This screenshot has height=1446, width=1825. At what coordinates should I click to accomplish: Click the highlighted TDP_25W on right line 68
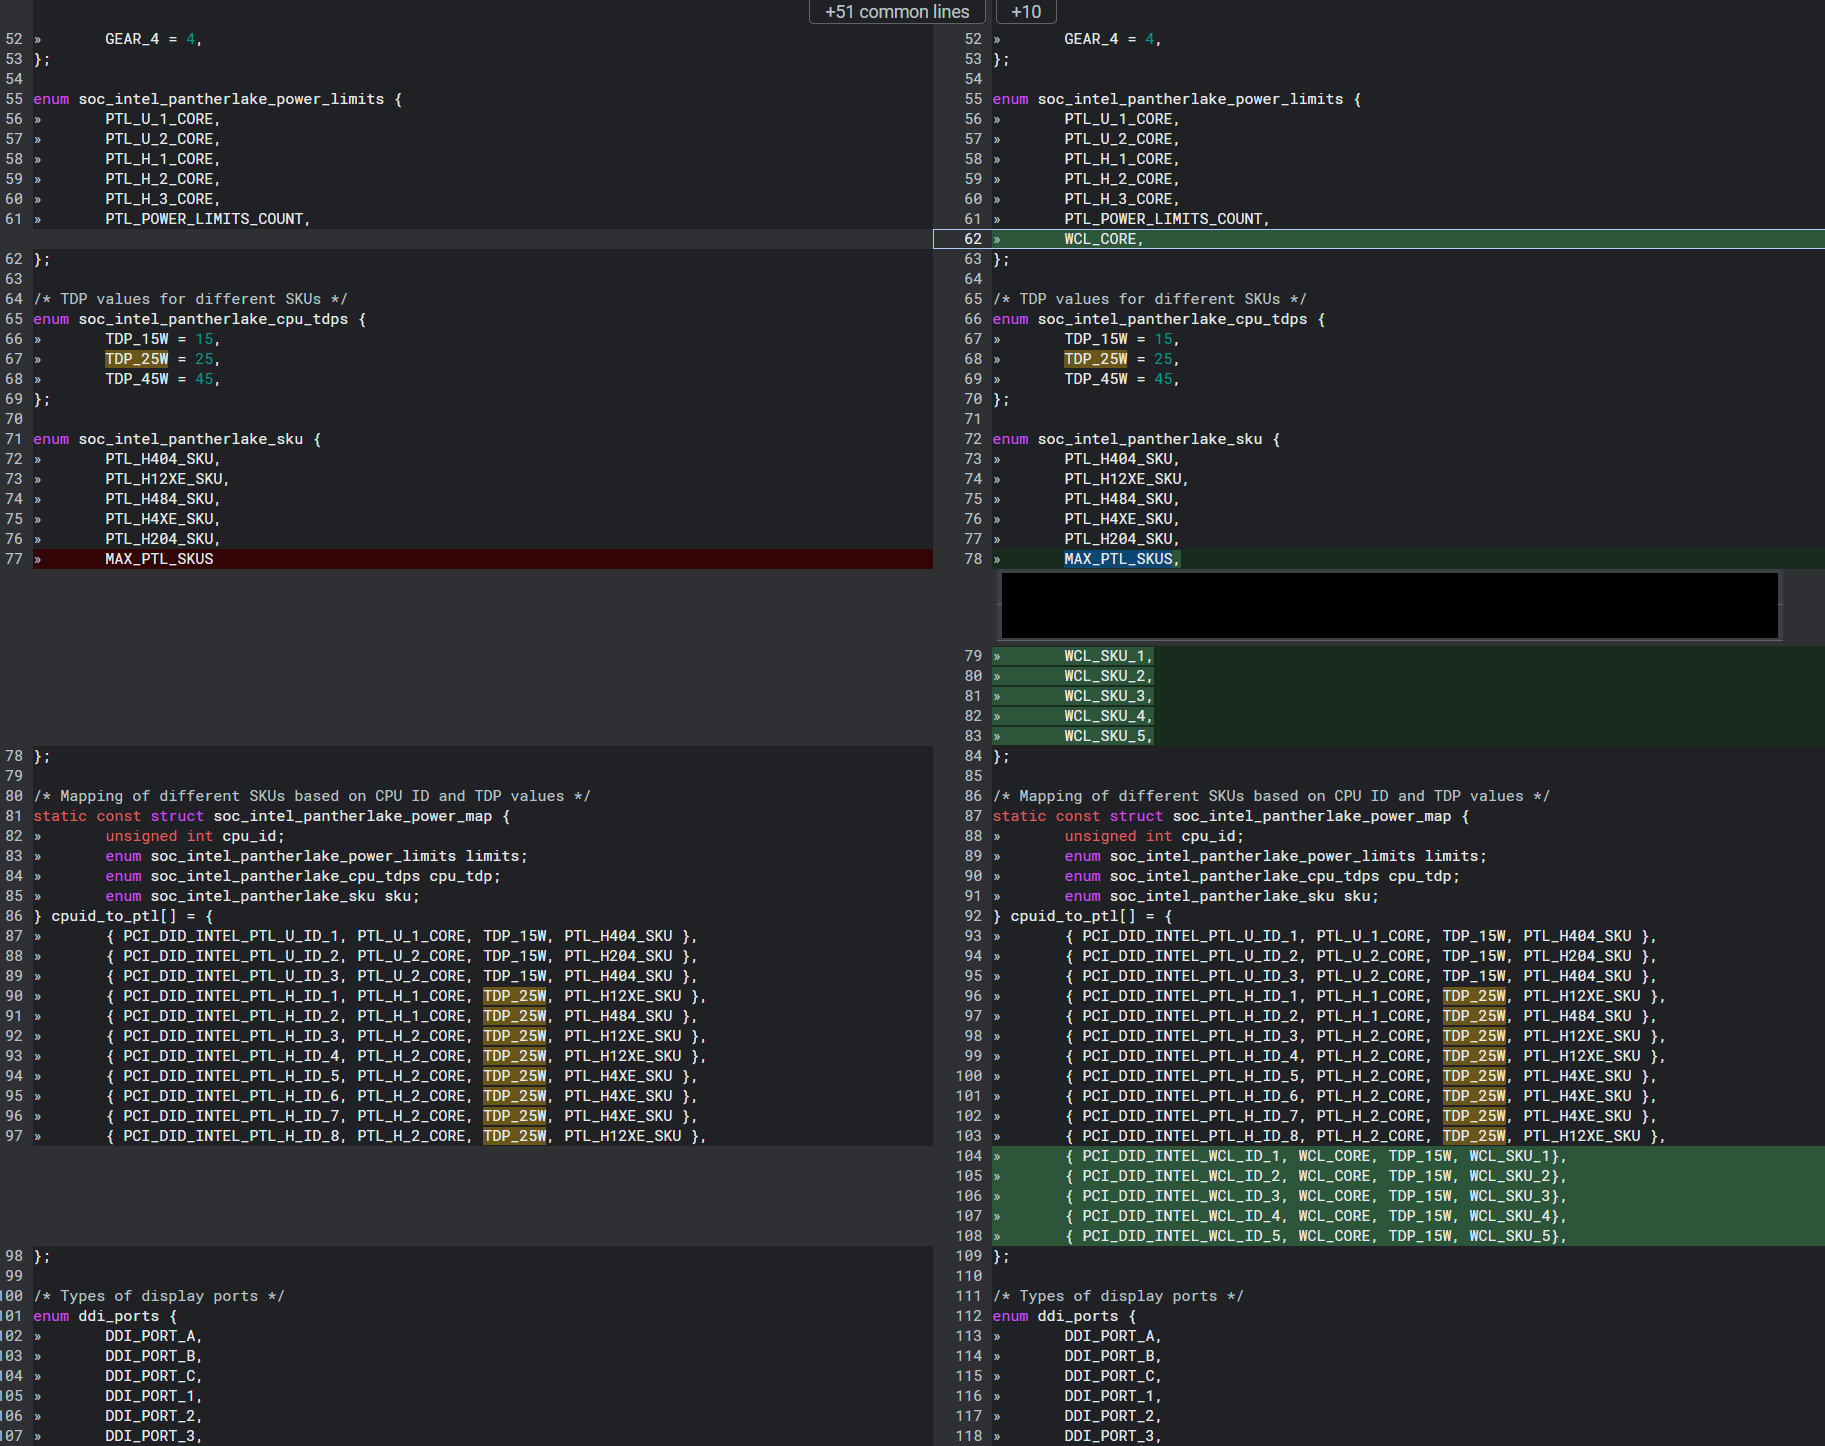coord(1096,358)
